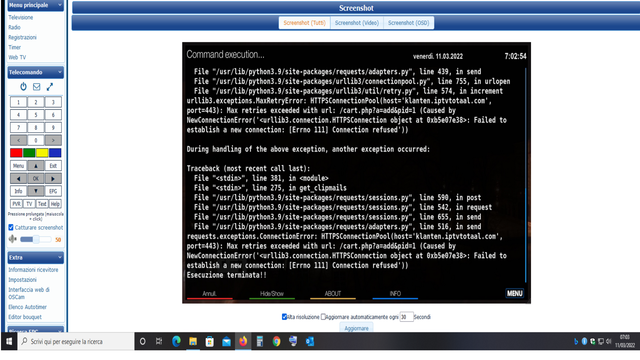Enable Aggiornare automaticamente checkbox
The image size is (640, 360).
(323, 317)
